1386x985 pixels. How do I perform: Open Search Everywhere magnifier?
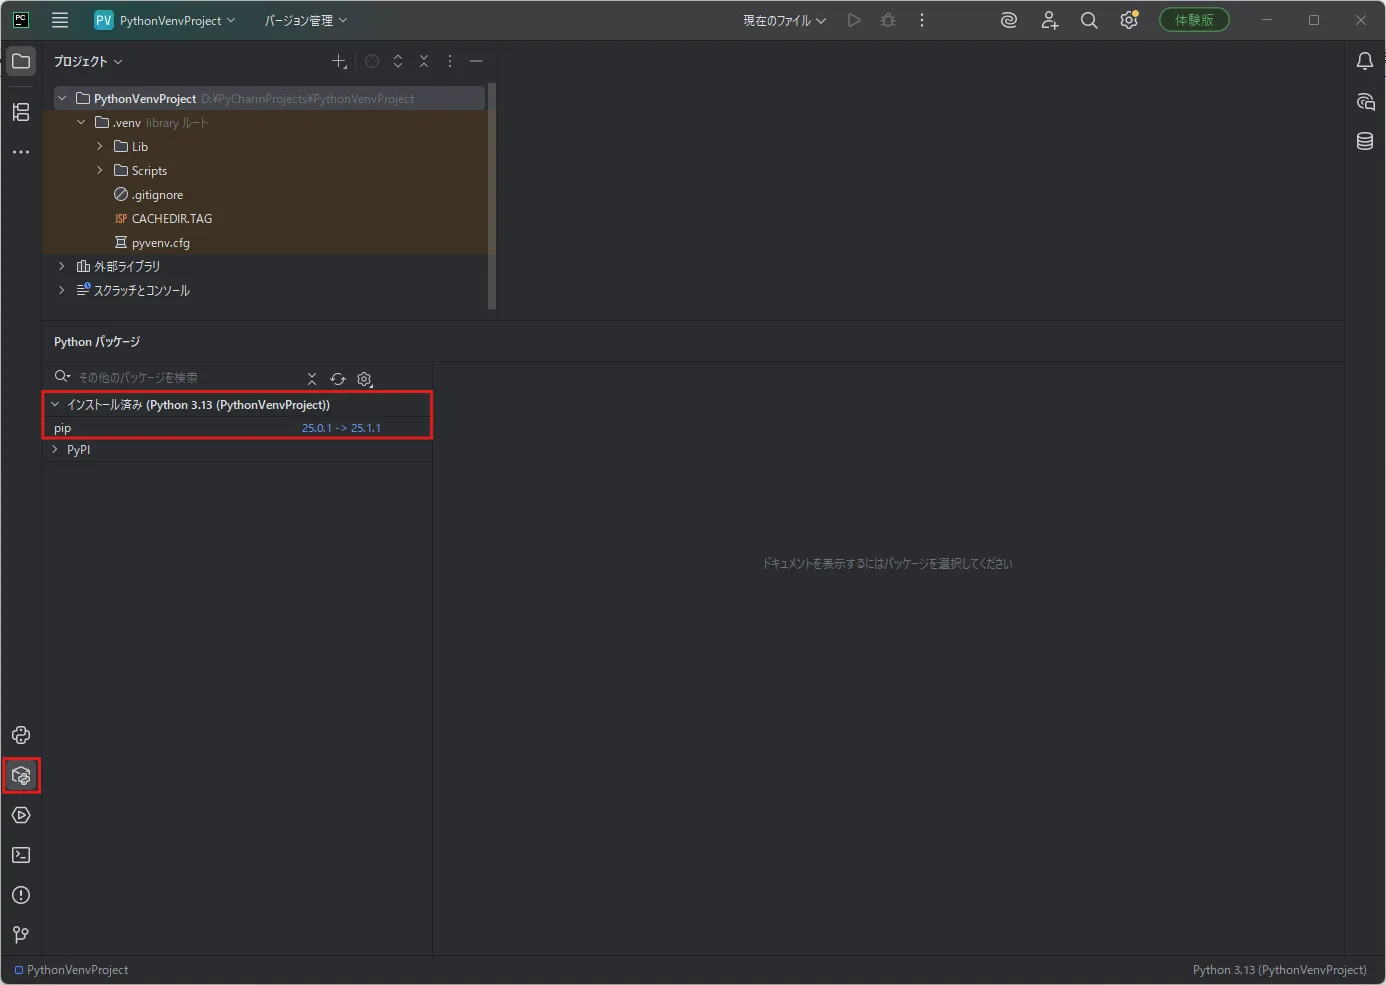pos(1089,20)
